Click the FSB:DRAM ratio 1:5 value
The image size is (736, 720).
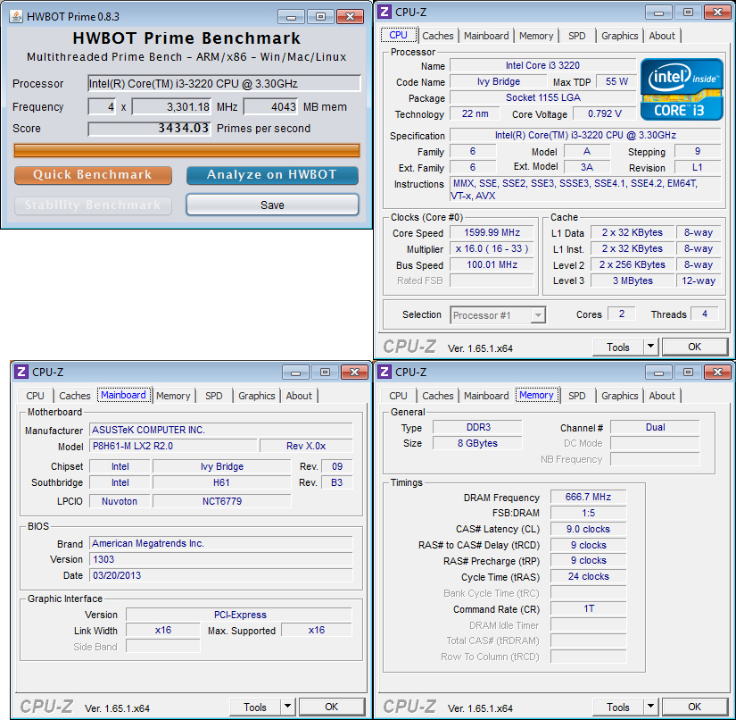[588, 513]
